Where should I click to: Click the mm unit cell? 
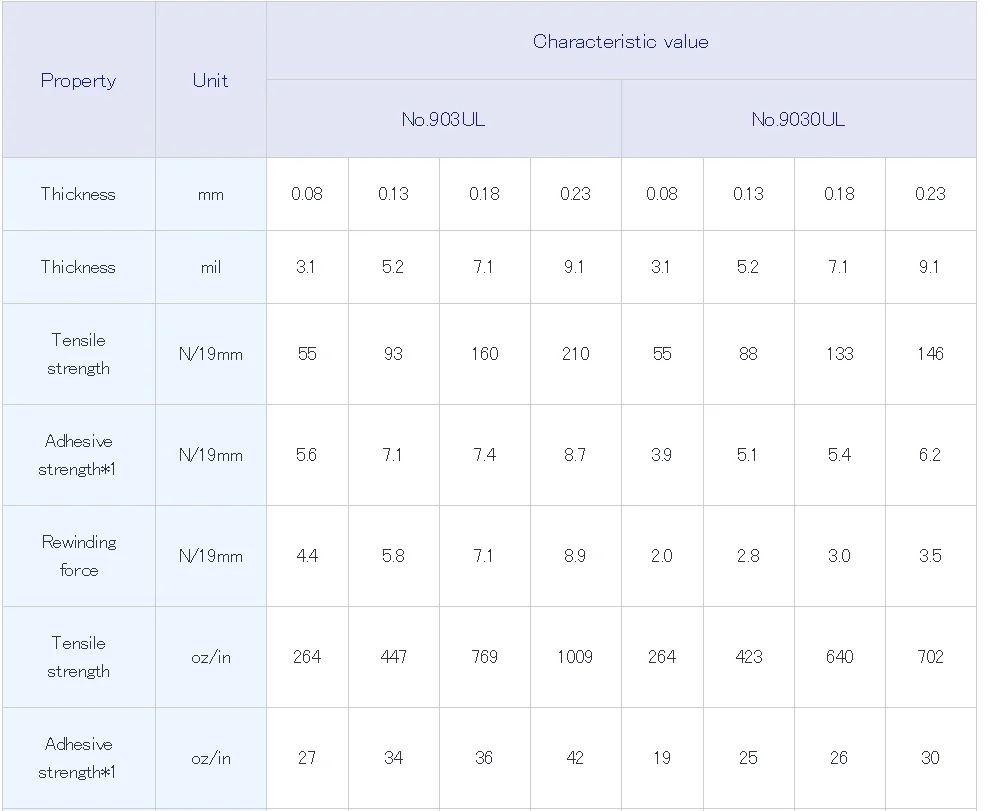click(210, 194)
